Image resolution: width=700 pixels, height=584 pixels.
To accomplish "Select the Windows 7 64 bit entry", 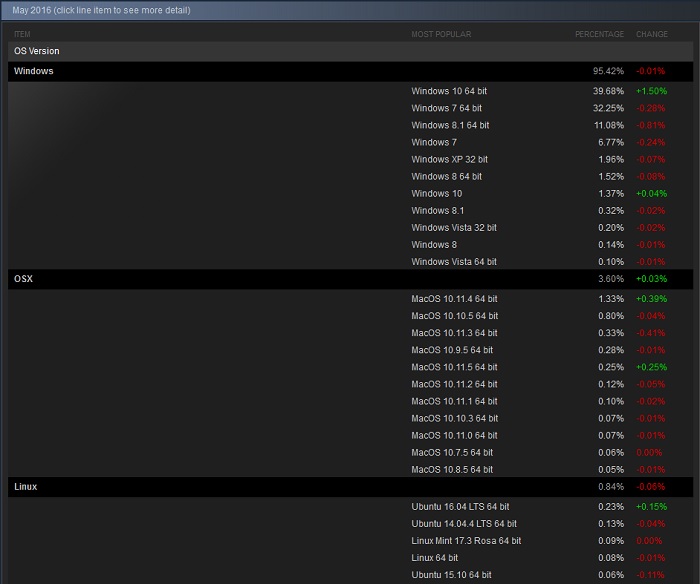I will (446, 108).
